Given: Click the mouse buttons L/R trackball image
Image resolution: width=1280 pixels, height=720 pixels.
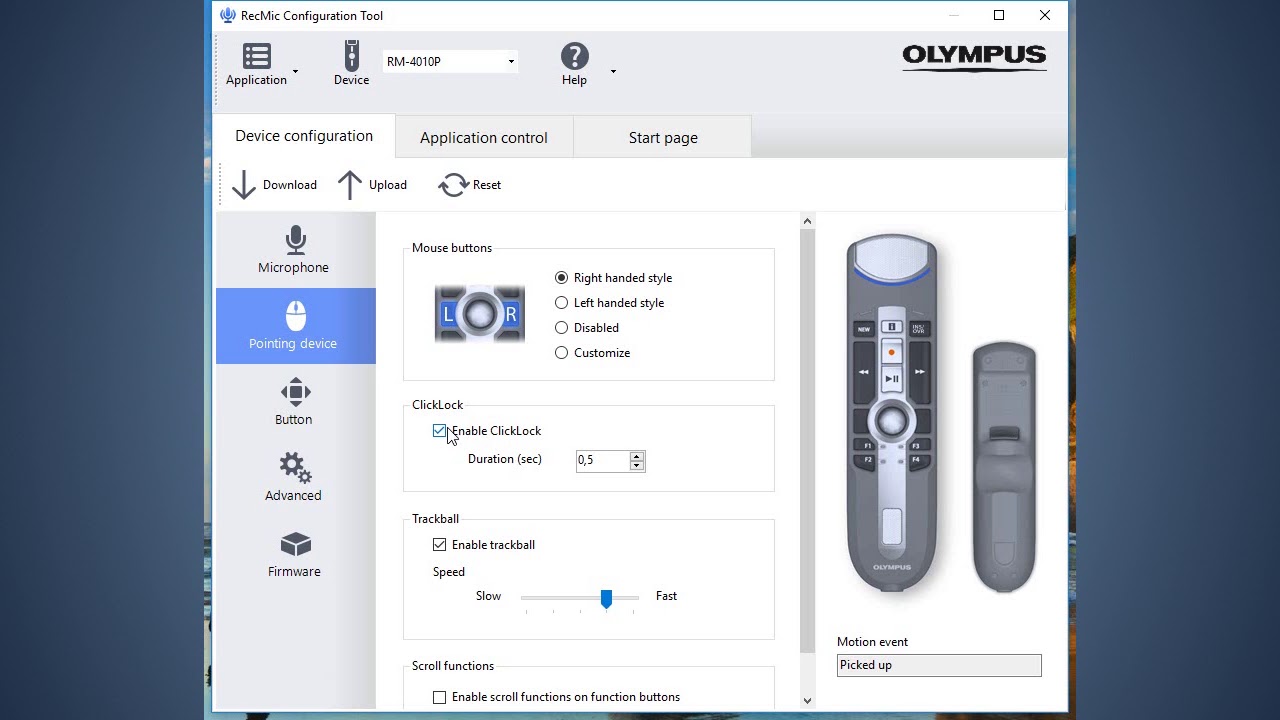Looking at the screenshot, I should [x=480, y=315].
